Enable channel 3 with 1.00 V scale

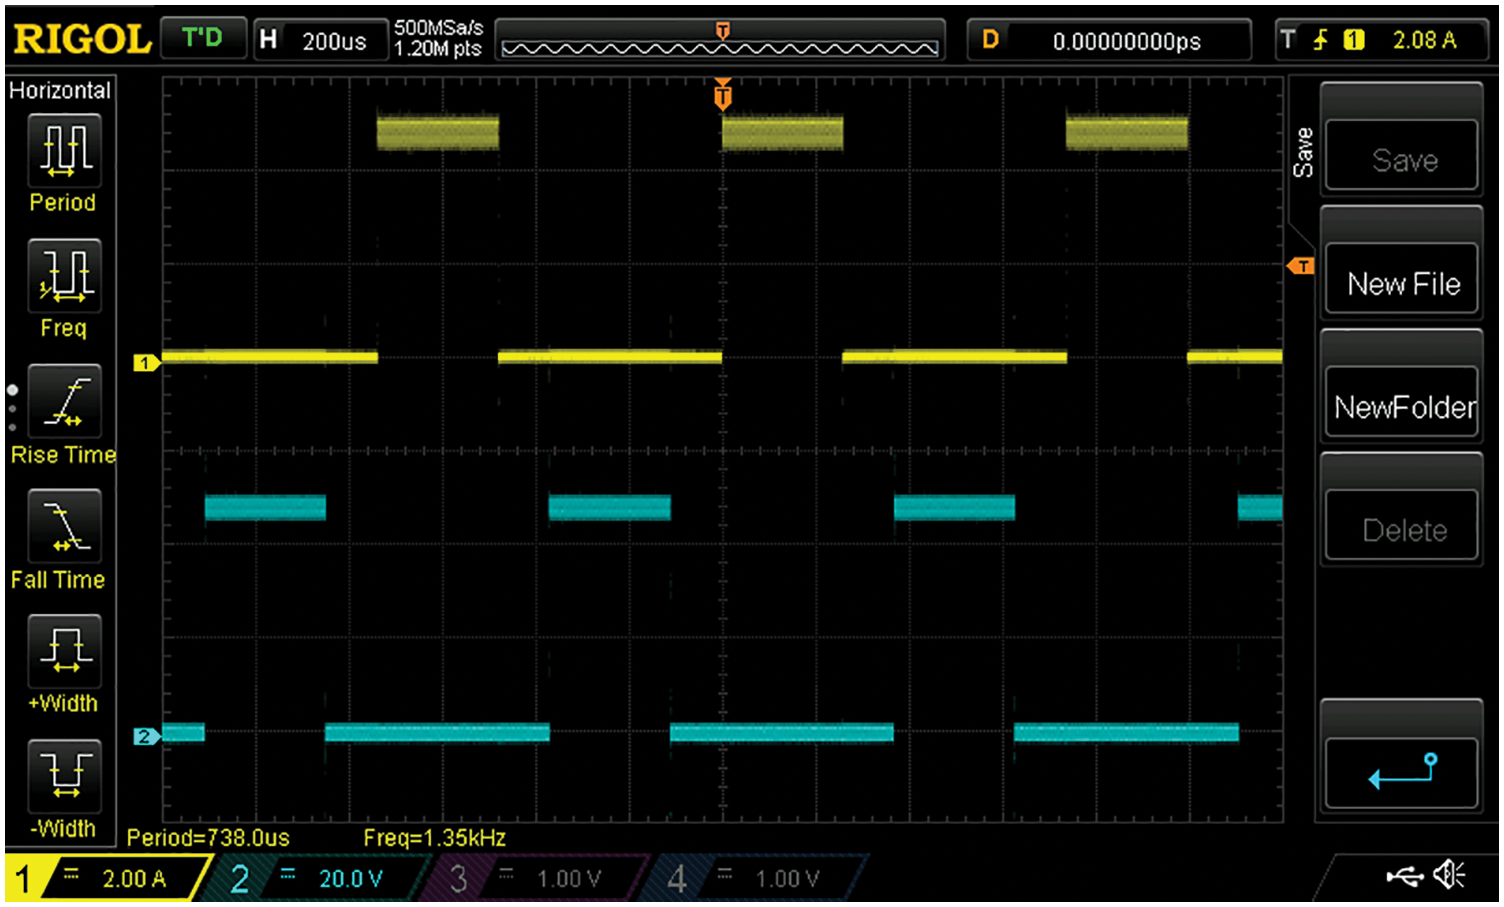click(x=538, y=878)
